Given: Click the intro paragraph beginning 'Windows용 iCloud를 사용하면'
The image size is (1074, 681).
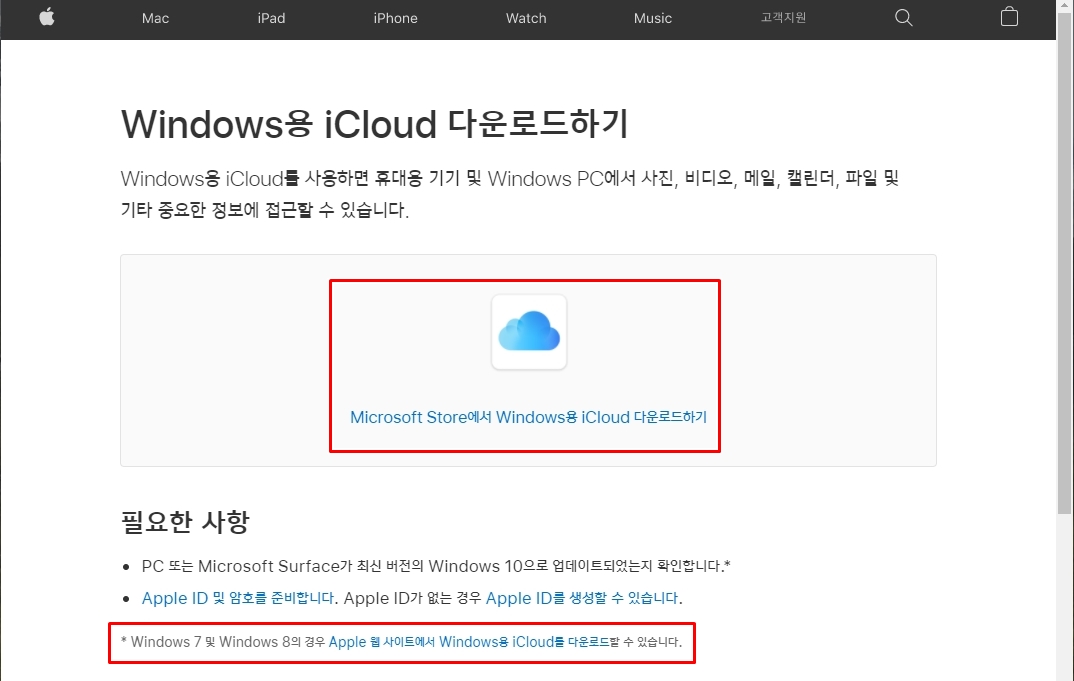Looking at the screenshot, I should [x=510, y=194].
